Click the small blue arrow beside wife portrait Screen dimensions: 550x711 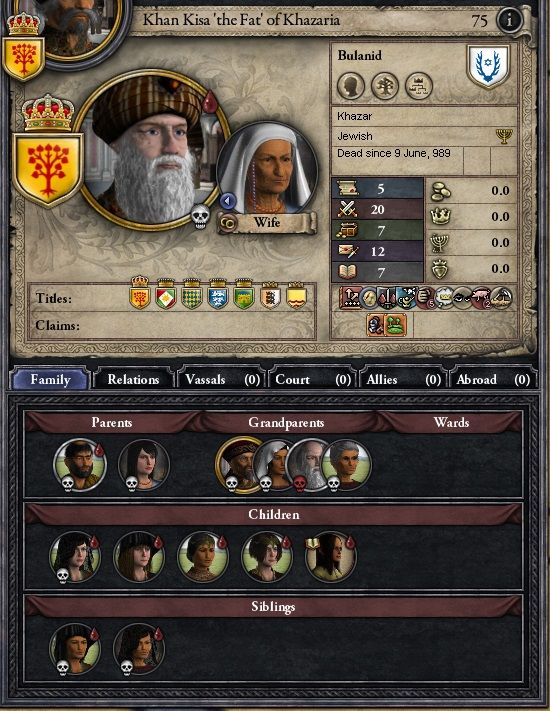(228, 200)
